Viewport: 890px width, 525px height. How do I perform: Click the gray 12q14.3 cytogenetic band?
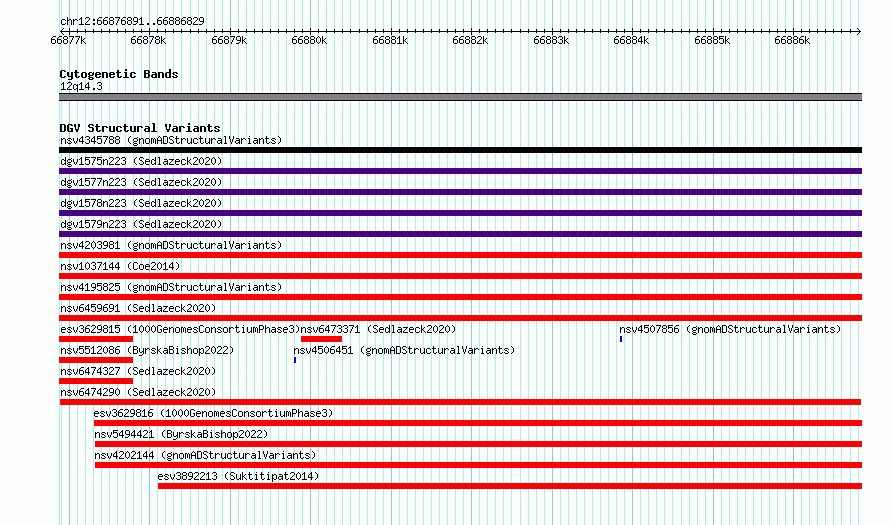point(460,97)
